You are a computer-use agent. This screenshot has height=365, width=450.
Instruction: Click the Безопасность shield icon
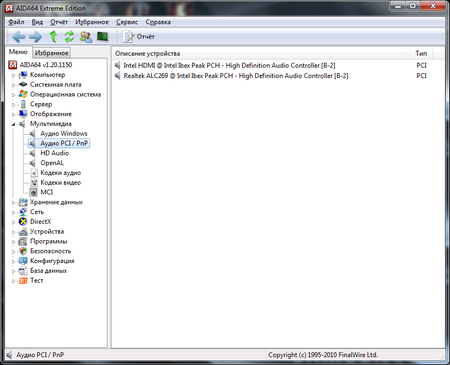pos(23,251)
